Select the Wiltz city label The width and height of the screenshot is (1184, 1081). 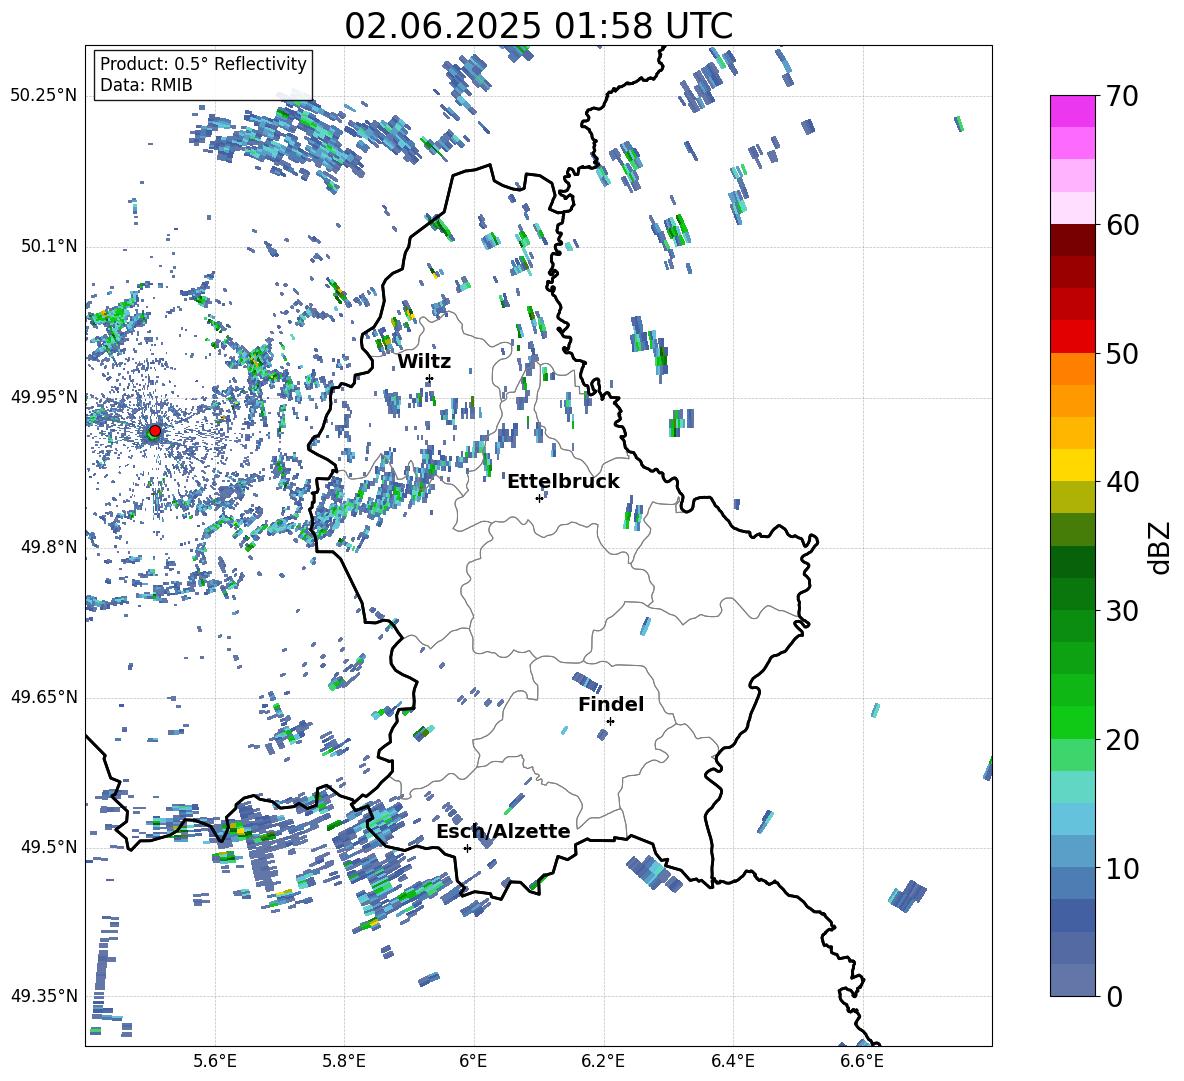click(424, 362)
